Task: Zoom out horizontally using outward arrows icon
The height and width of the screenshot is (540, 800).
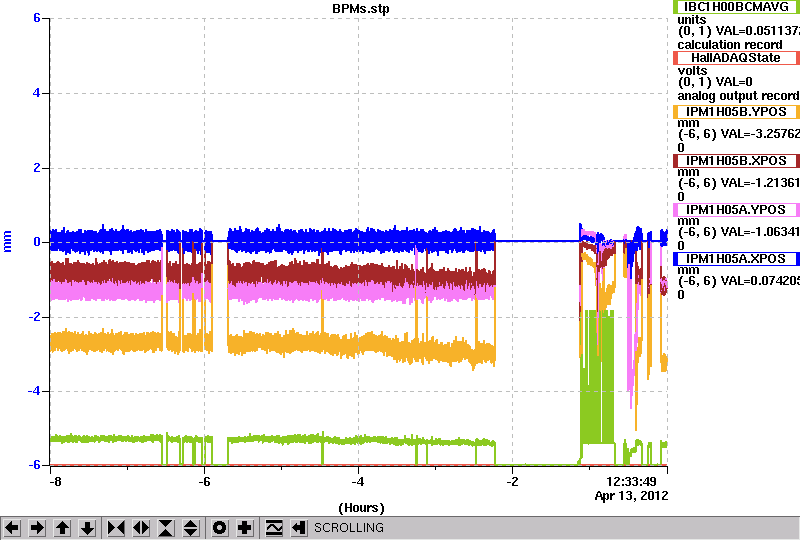Action: coord(141,528)
